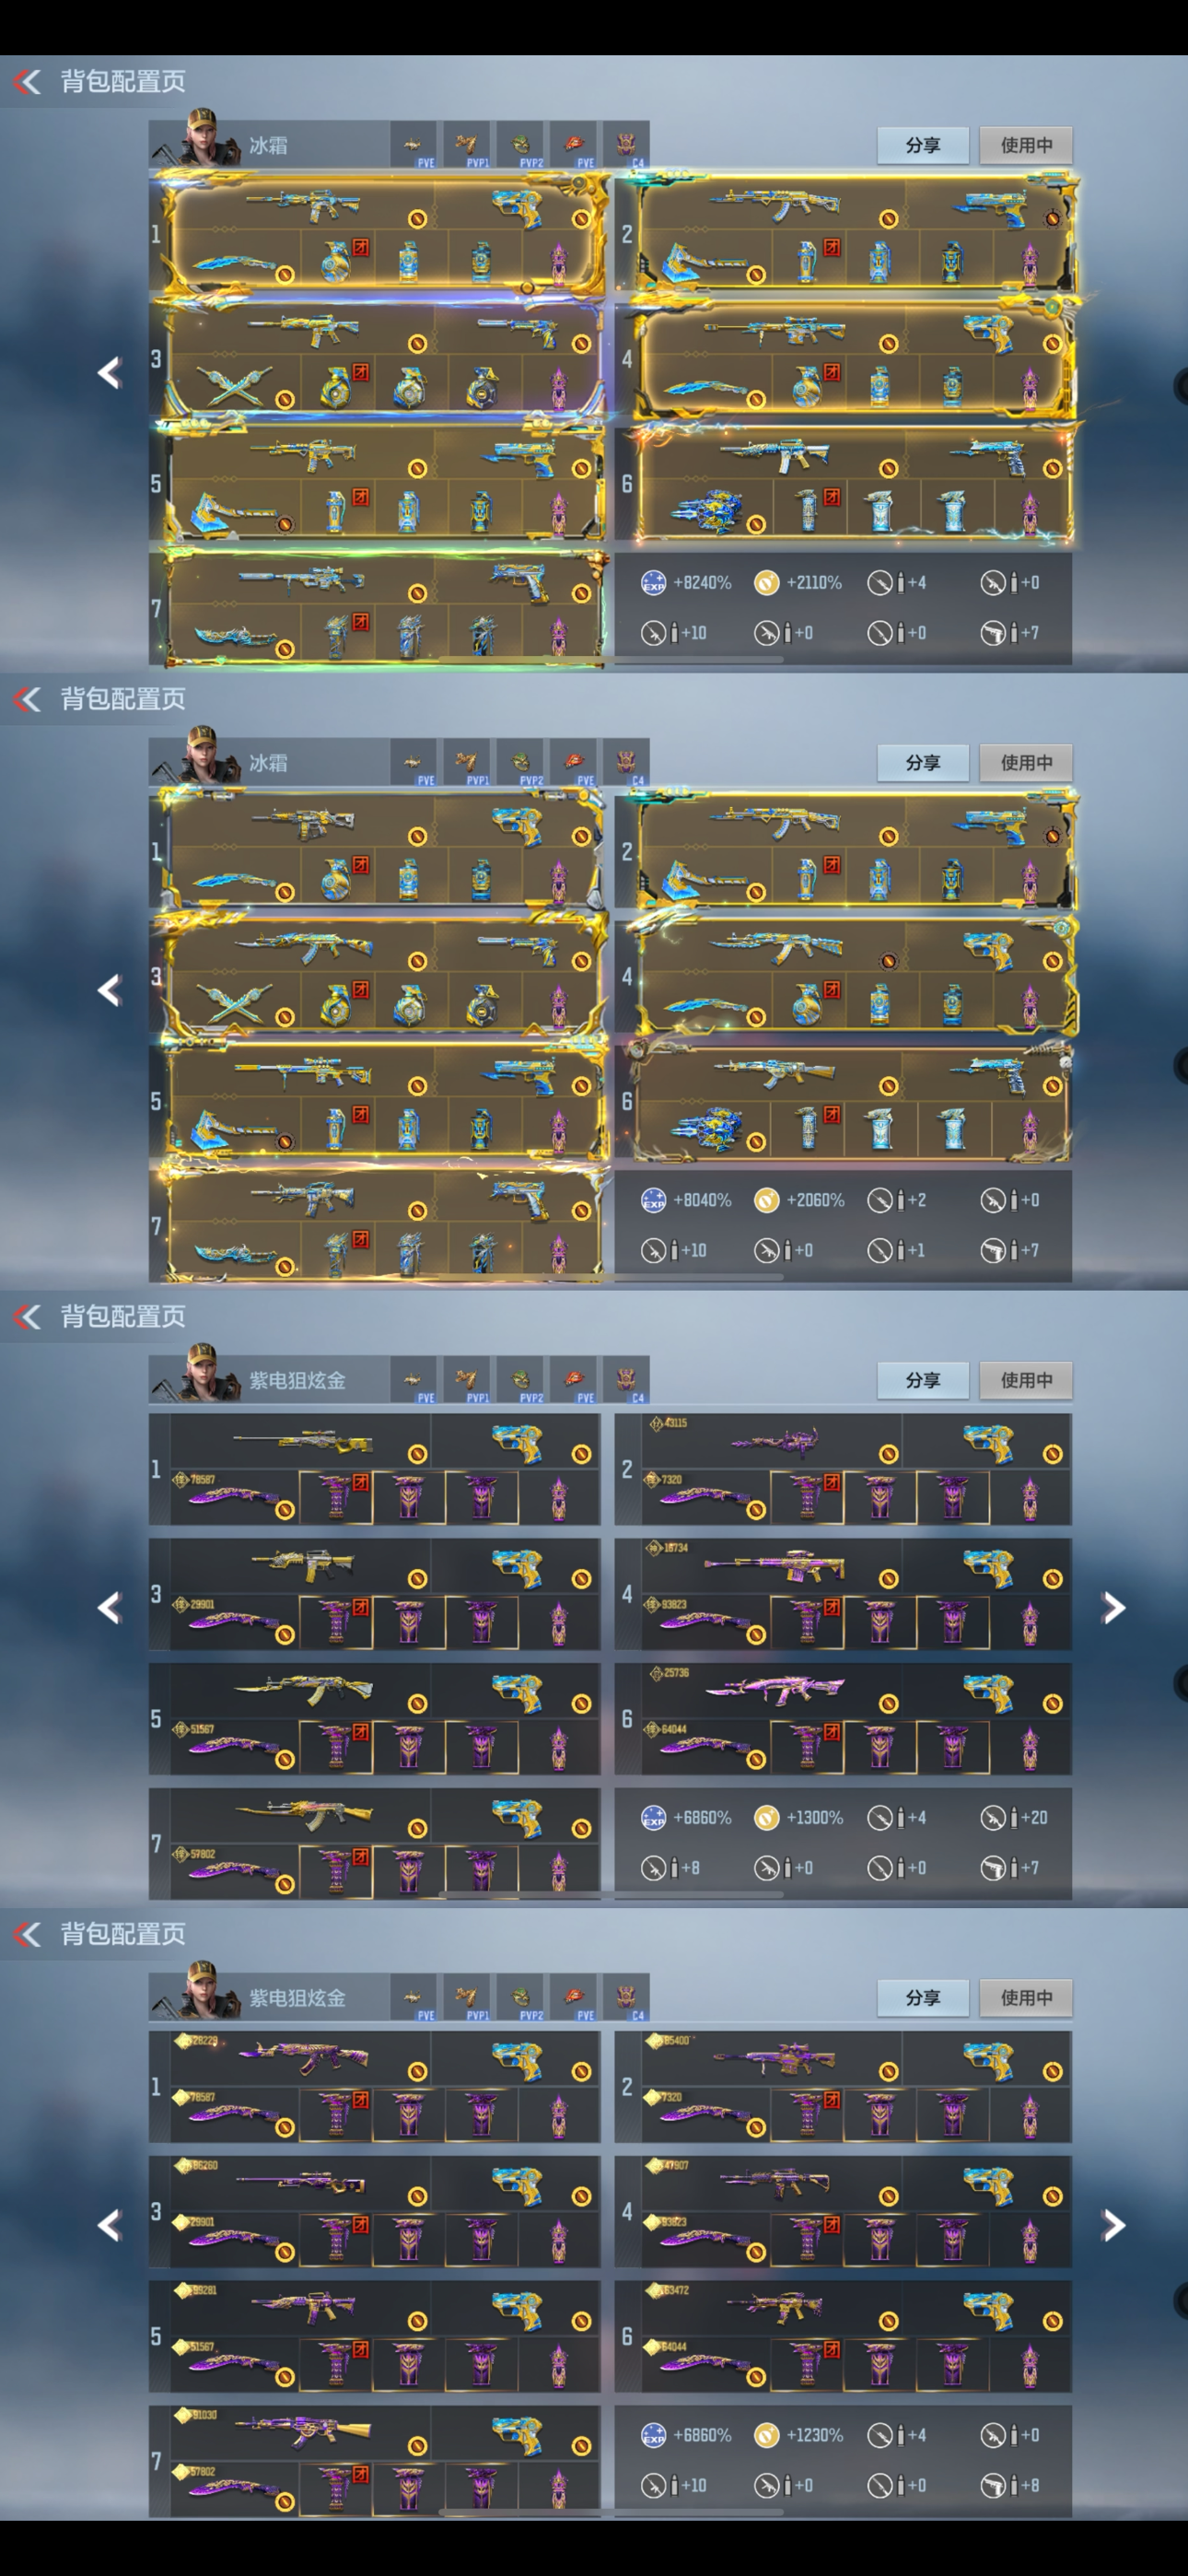Tap the ammo stat icon showing +20
Viewport: 1188px width, 2576px height.
993,1817
